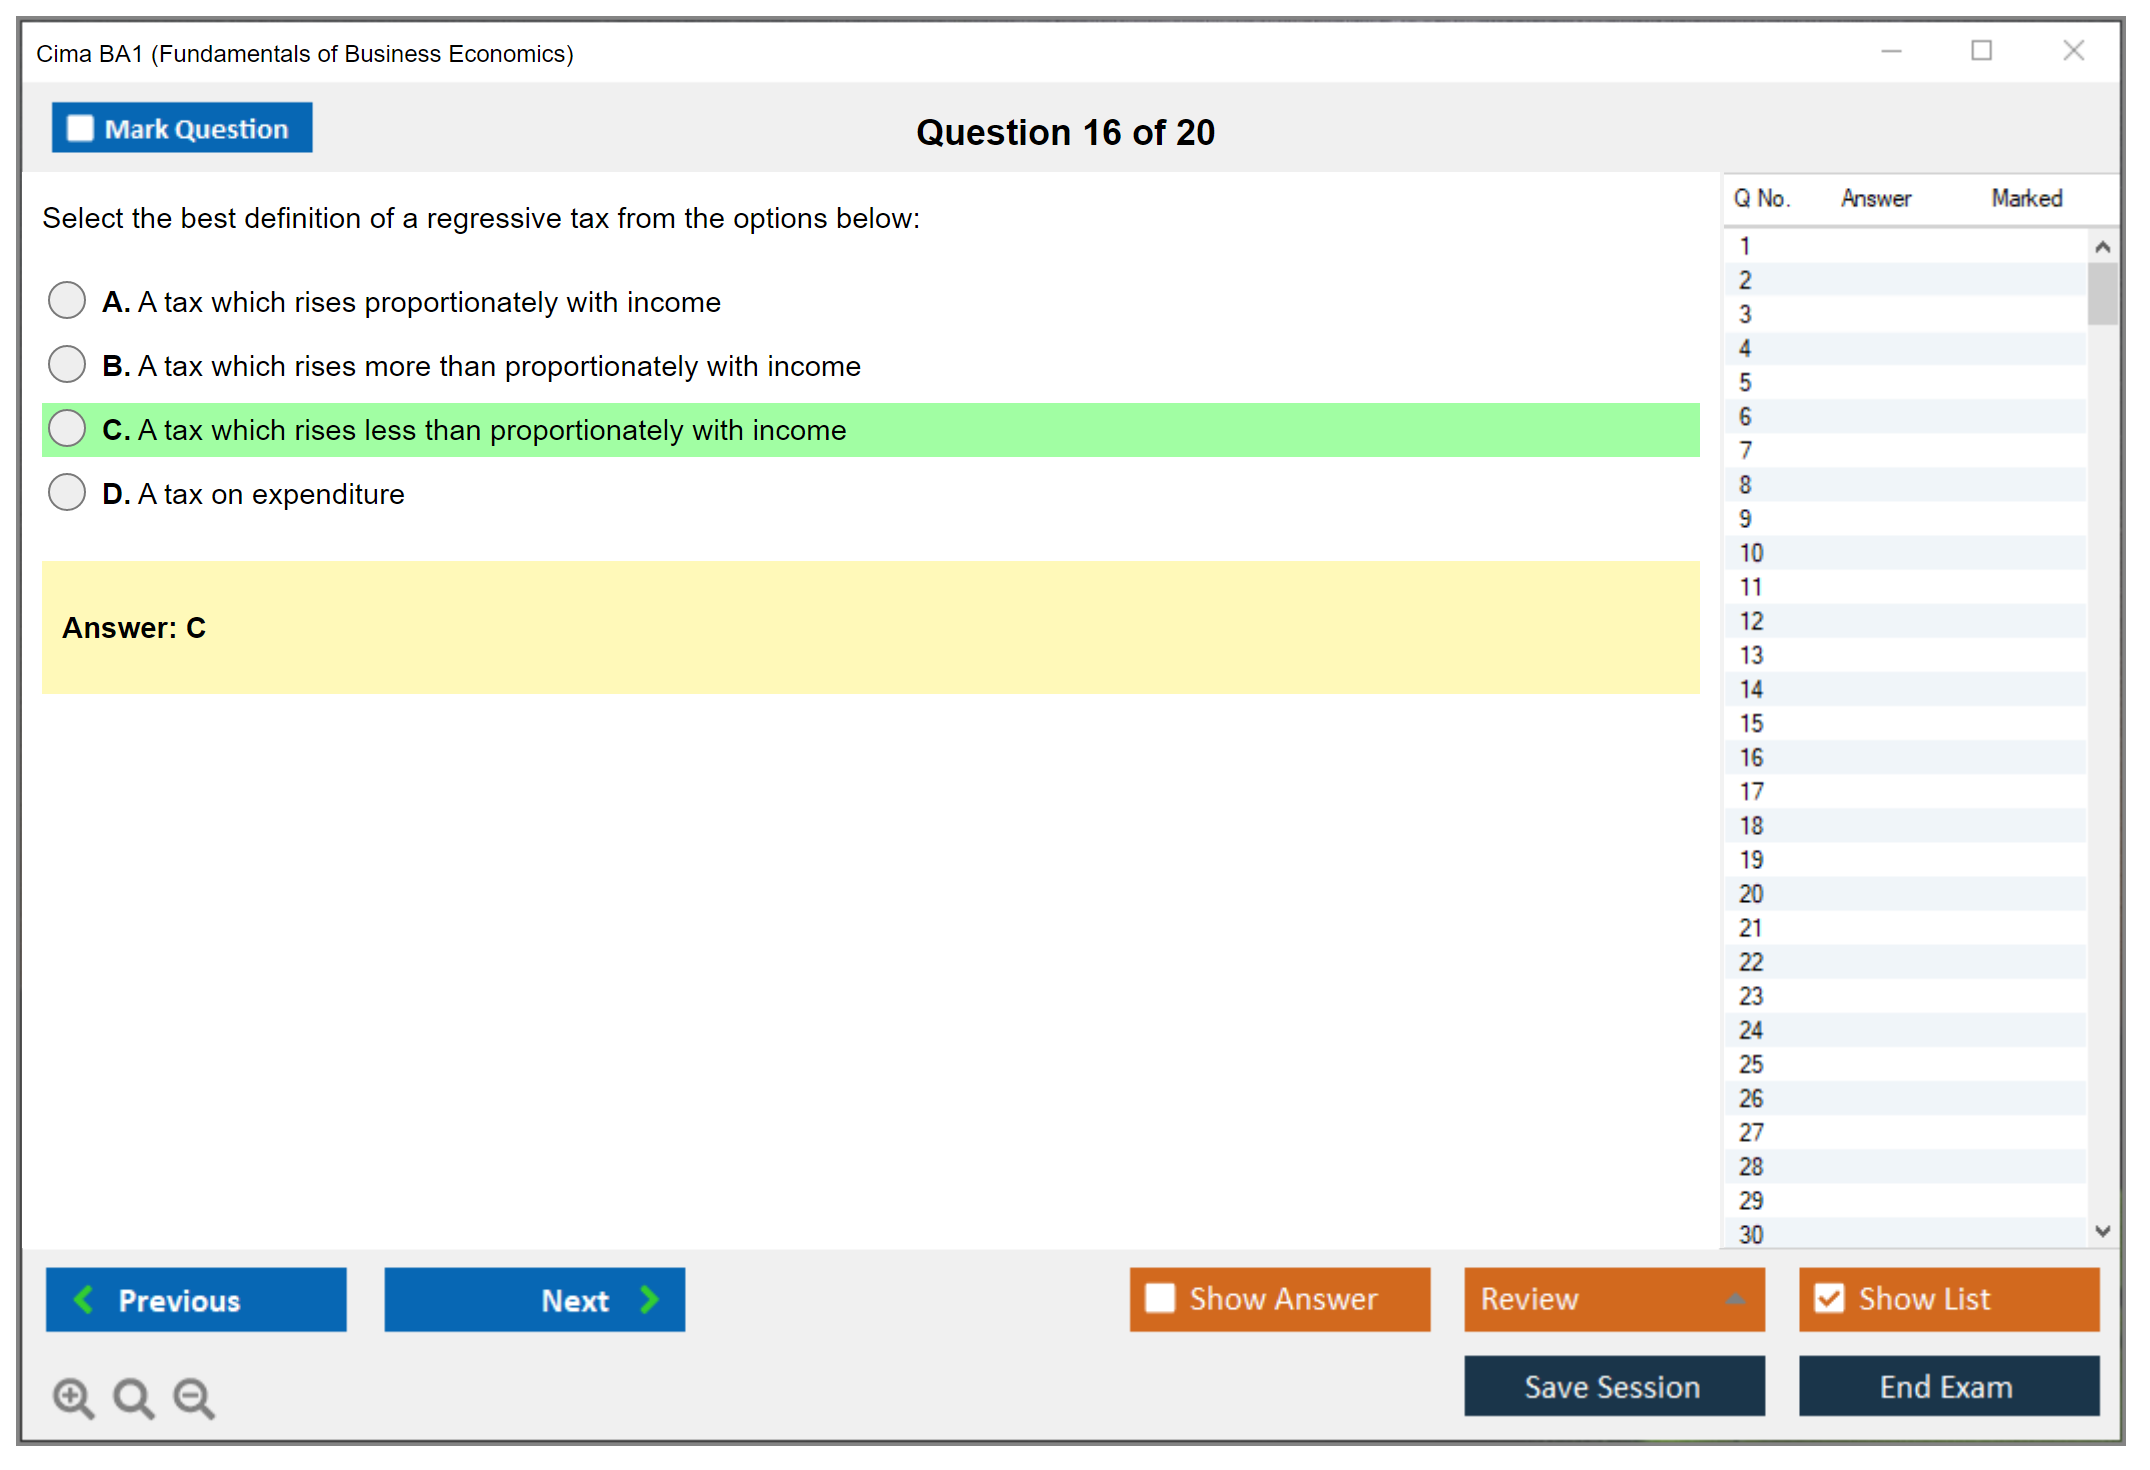Click the reset zoom magnifier icon
The width and height of the screenshot is (2150, 1470).
(133, 1397)
